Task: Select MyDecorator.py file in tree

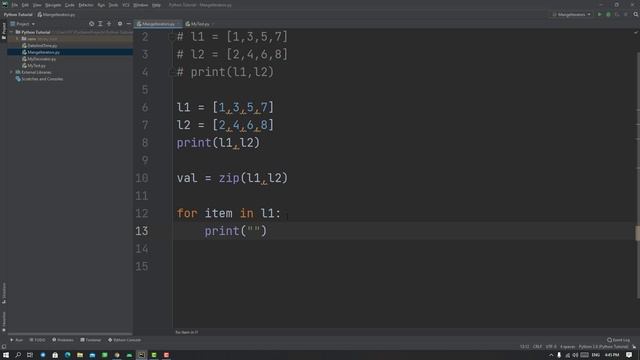Action: pos(39,59)
